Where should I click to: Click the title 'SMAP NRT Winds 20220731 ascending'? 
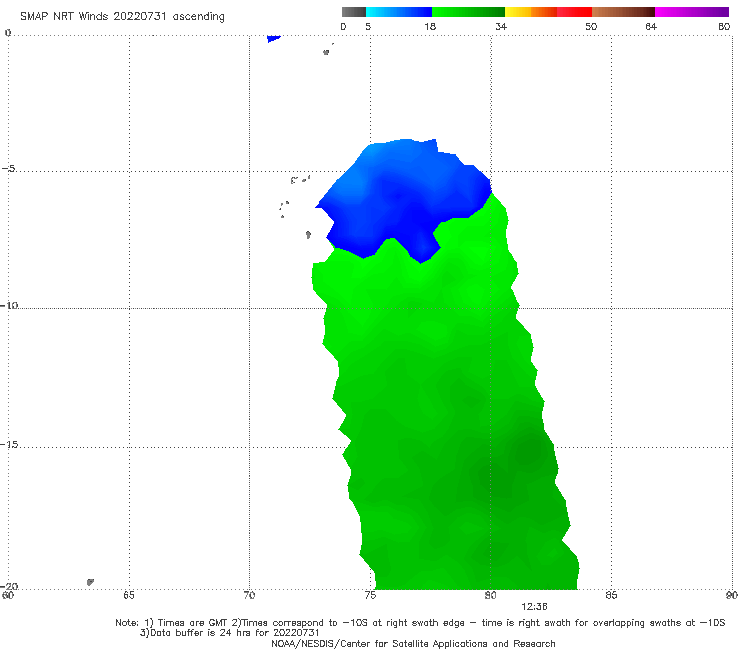[x=122, y=16]
